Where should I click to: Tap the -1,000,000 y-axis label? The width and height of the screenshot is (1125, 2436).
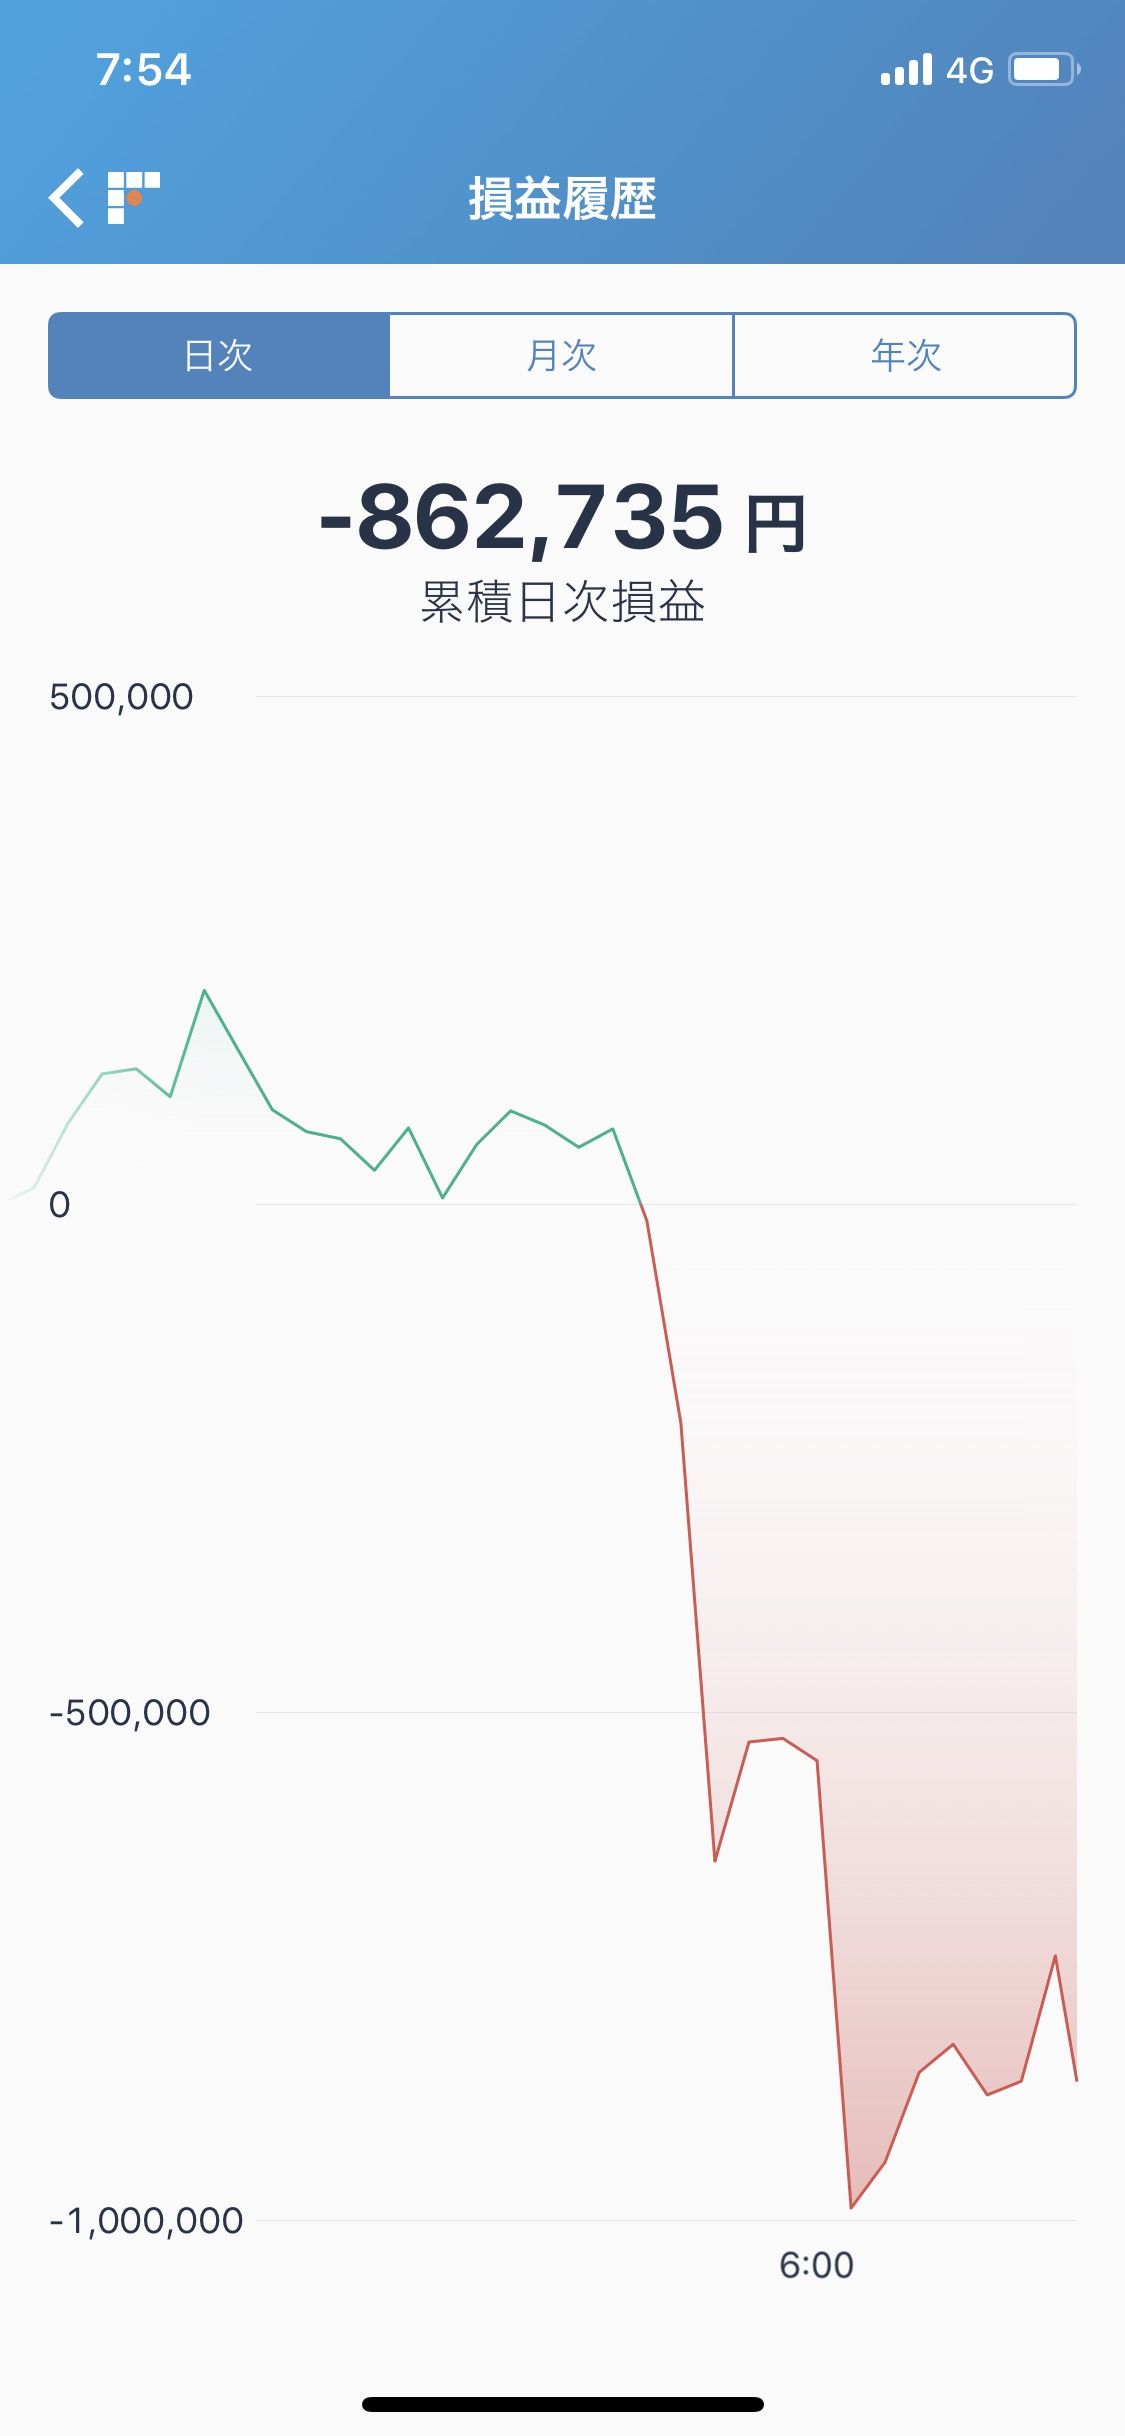147,2221
